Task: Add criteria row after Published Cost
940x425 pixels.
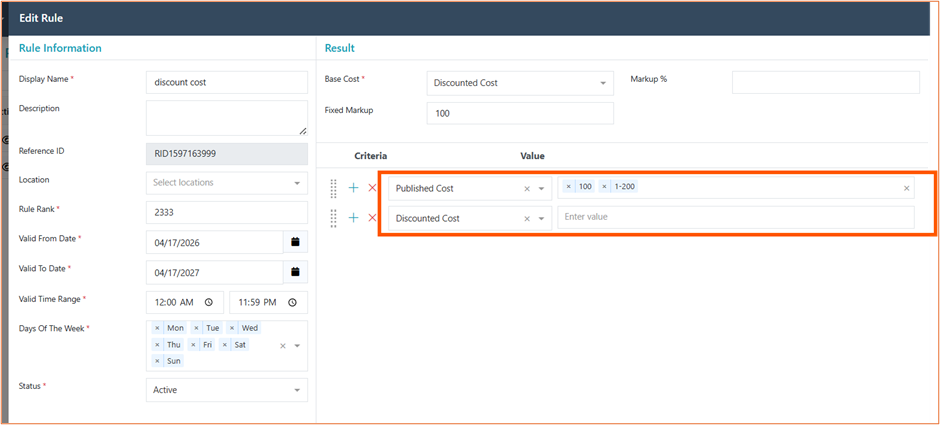Action: pos(354,188)
